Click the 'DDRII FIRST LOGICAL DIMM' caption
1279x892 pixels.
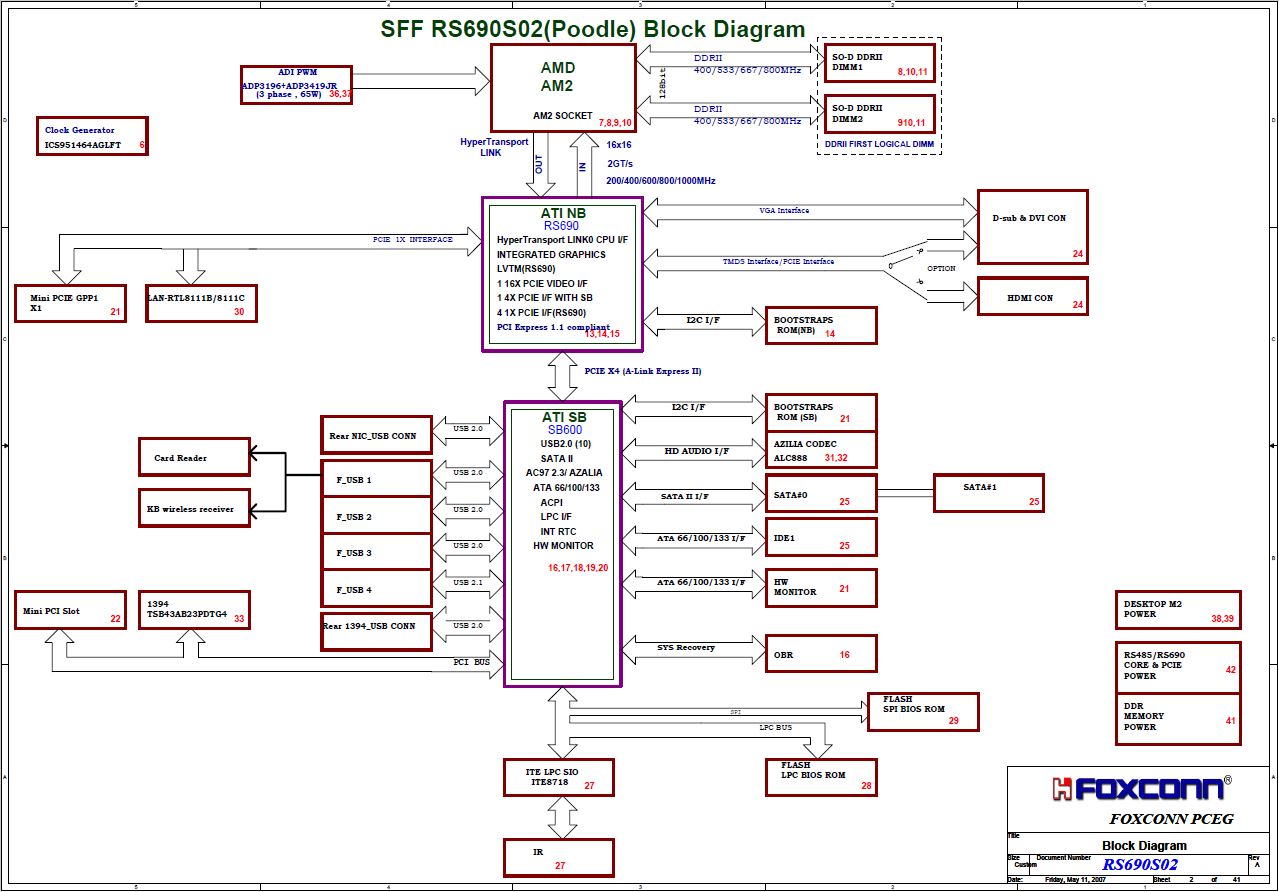[879, 145]
